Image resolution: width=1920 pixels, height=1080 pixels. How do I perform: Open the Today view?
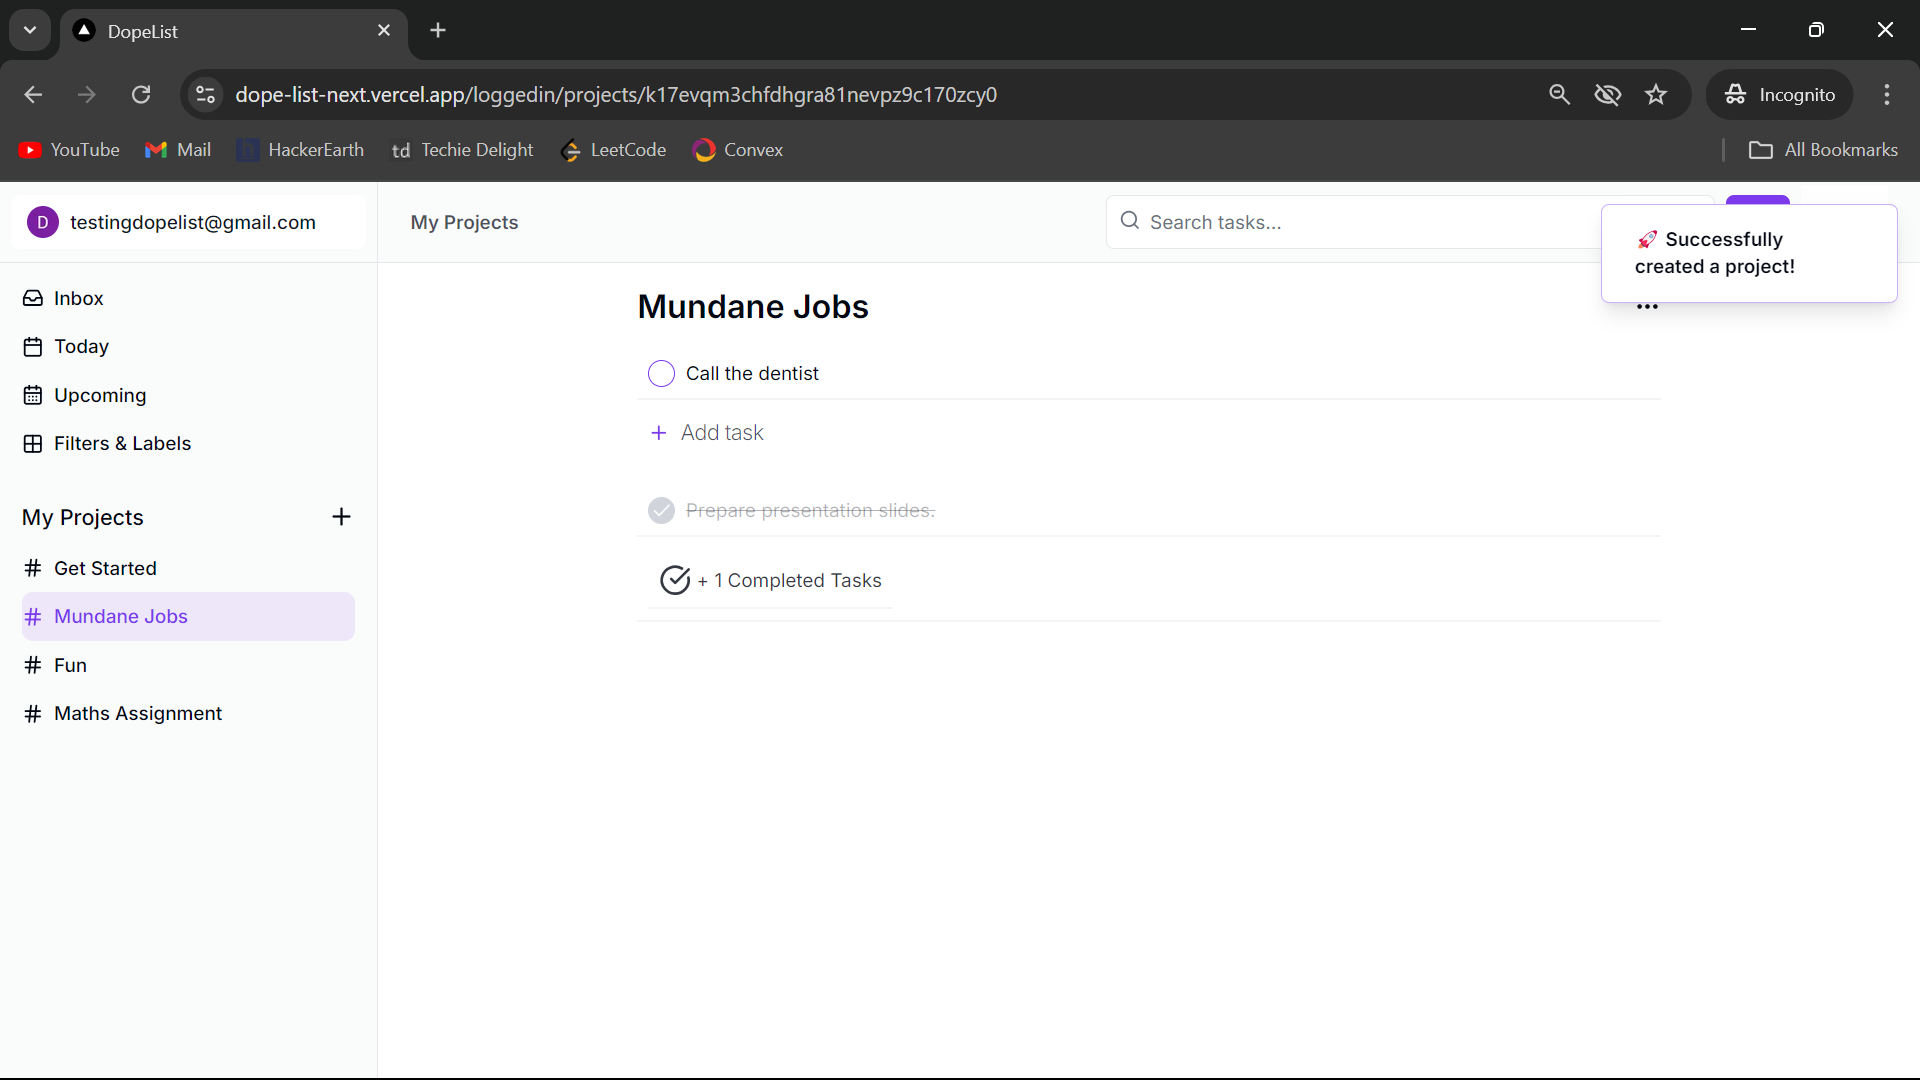[x=81, y=346]
